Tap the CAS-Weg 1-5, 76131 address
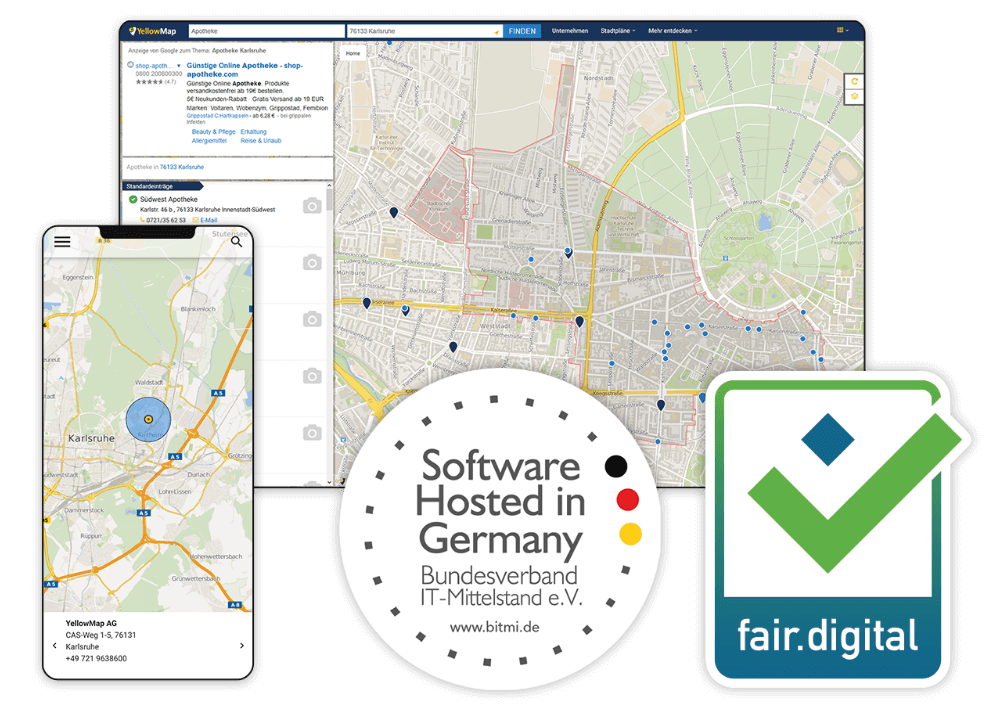1000x716 pixels. click(x=101, y=634)
